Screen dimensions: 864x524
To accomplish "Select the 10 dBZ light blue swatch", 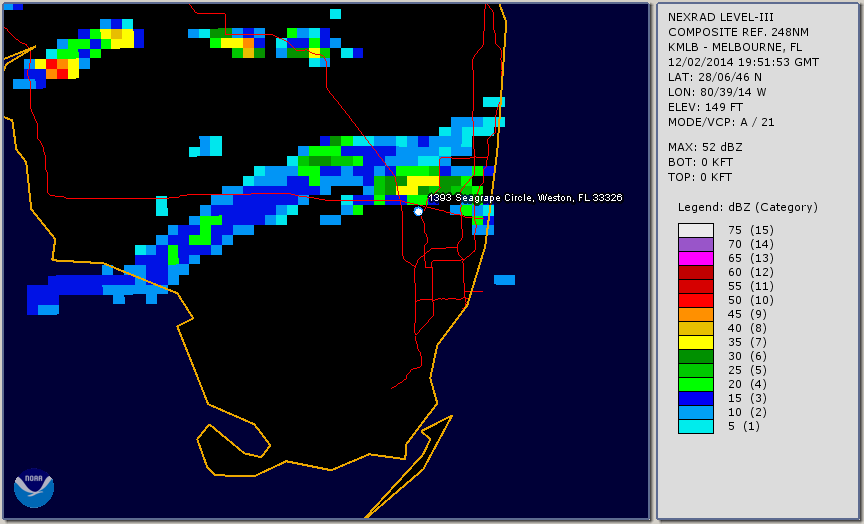I will (696, 413).
